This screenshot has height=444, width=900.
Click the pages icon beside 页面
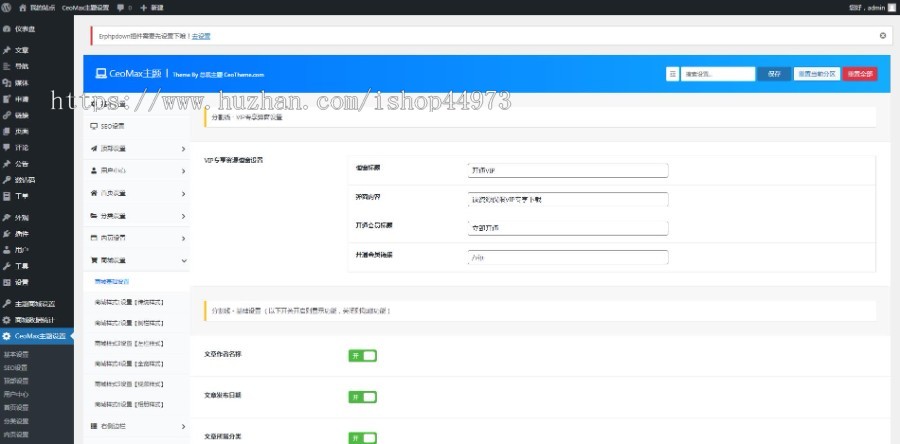click(x=6, y=131)
